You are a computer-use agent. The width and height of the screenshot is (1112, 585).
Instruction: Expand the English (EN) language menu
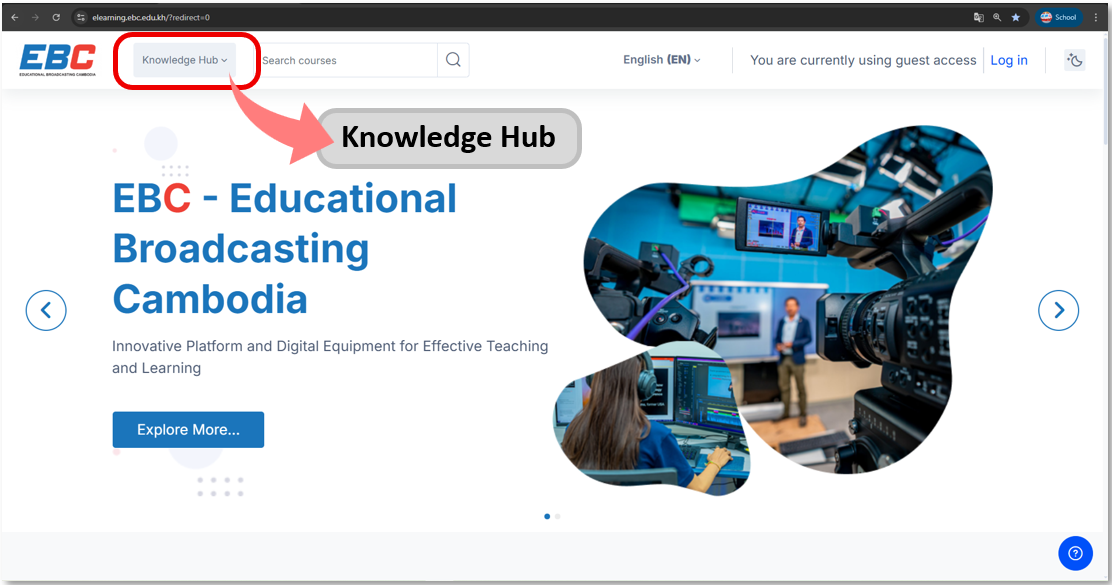pos(661,60)
